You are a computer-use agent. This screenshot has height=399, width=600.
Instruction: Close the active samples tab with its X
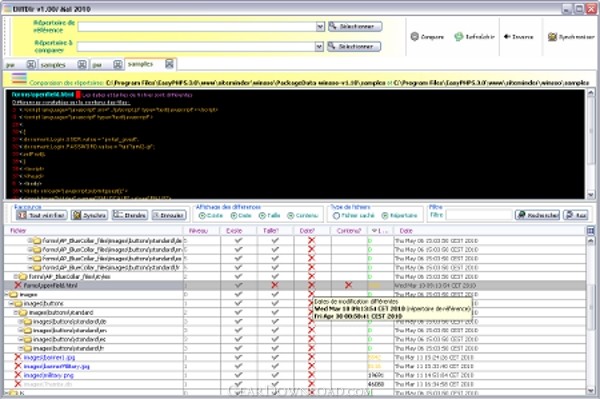[x=169, y=64]
